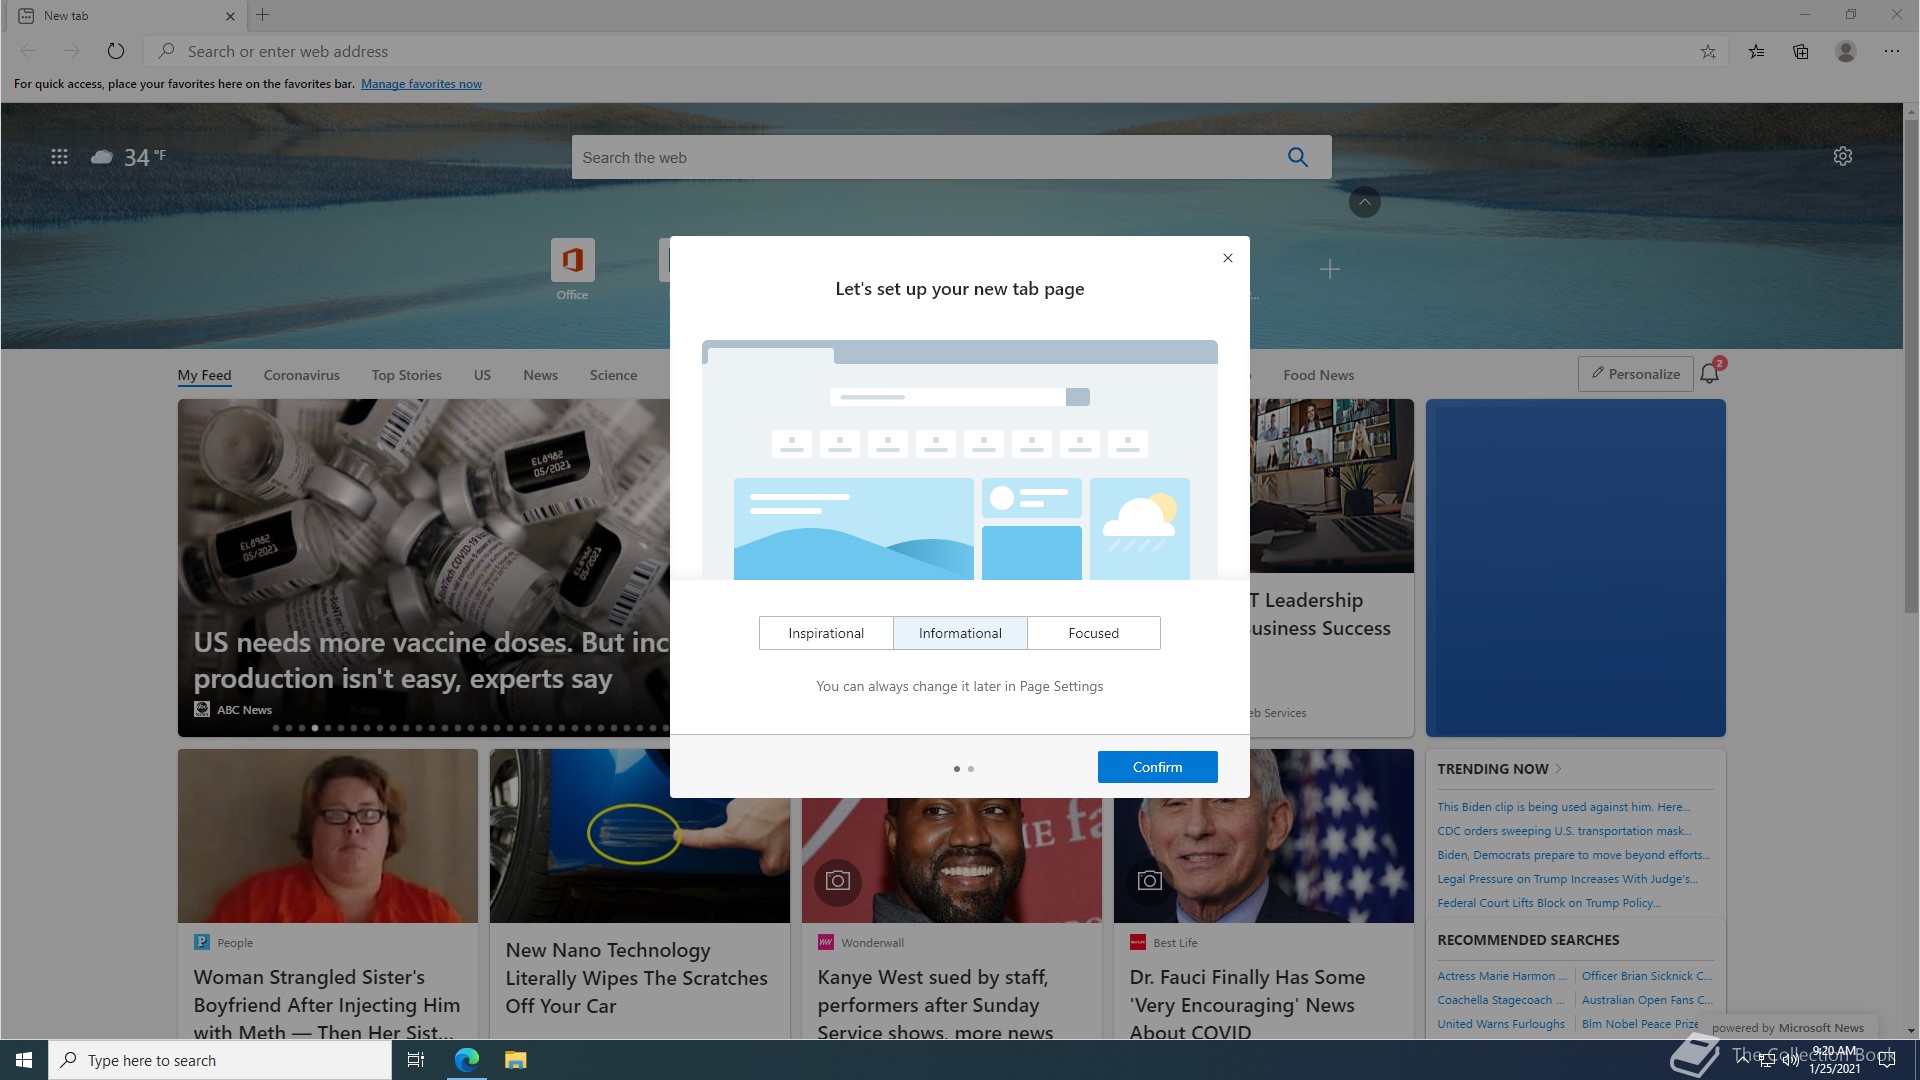Open 'This Biden clip is being used' trending link
Viewport: 1920px width, 1080px height.
click(1563, 807)
